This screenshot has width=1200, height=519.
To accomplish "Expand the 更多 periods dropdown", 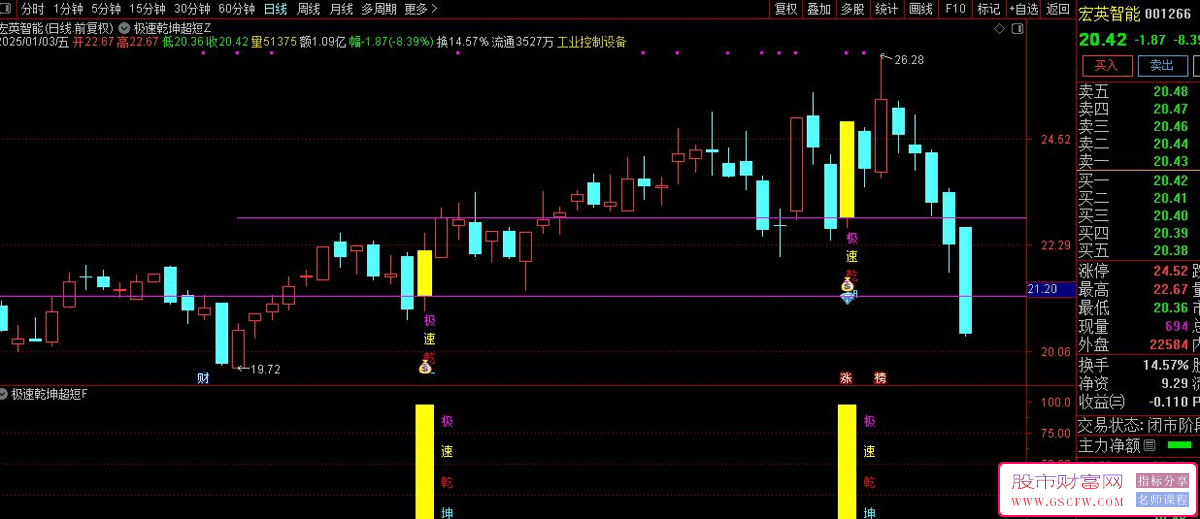I will click(x=421, y=9).
